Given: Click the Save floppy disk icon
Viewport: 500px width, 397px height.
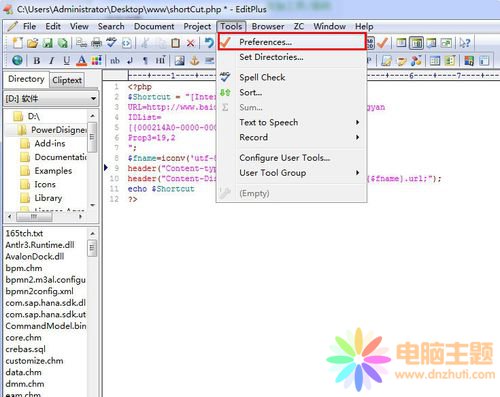Looking at the screenshot, I should point(48,43).
